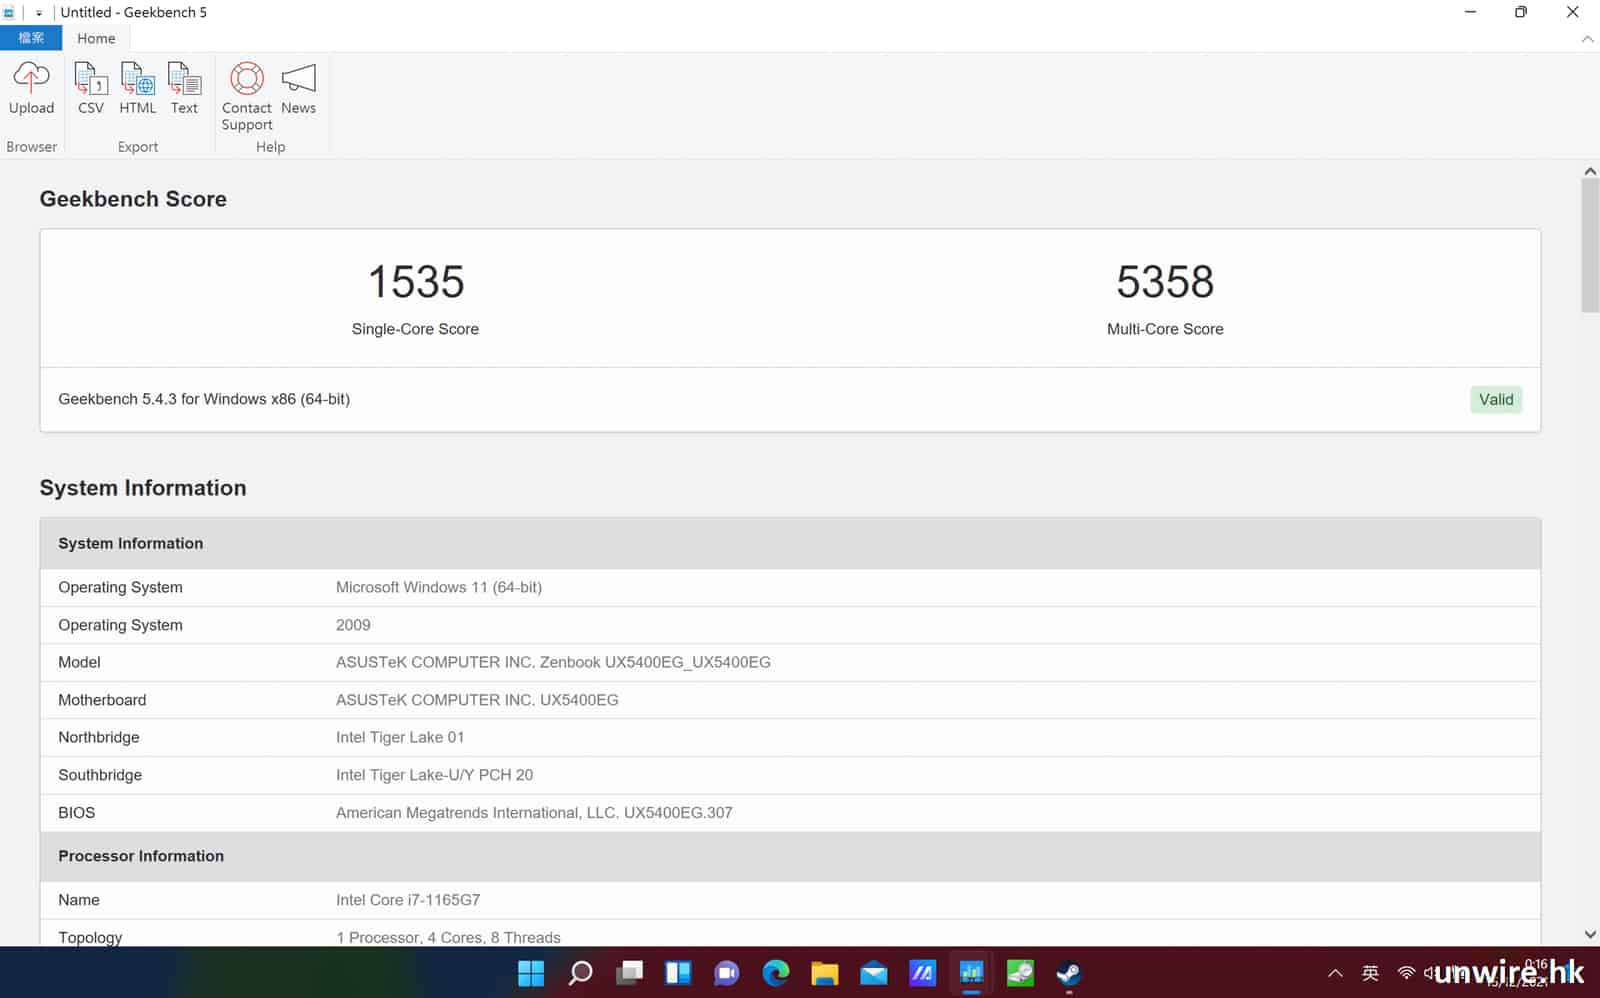Select the Home ribbon tab

96,38
